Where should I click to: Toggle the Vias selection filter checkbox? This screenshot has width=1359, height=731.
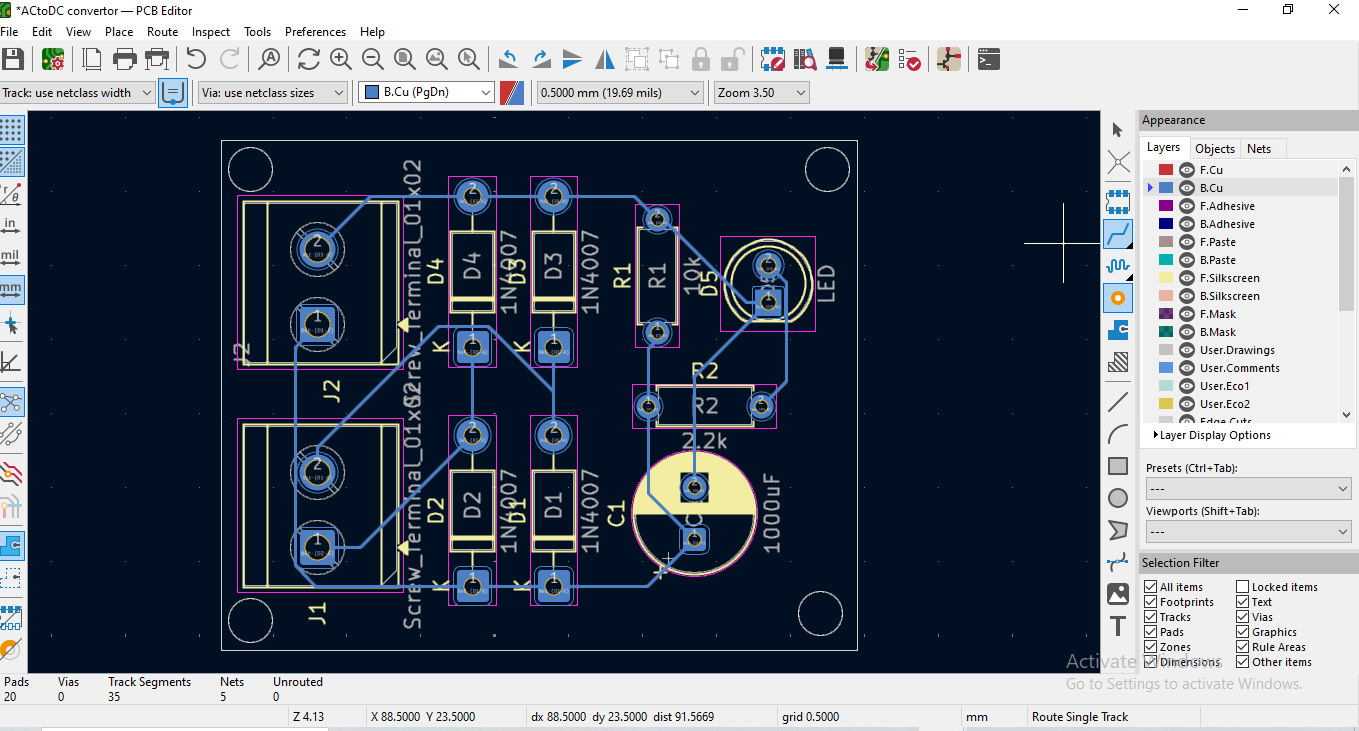click(1242, 617)
